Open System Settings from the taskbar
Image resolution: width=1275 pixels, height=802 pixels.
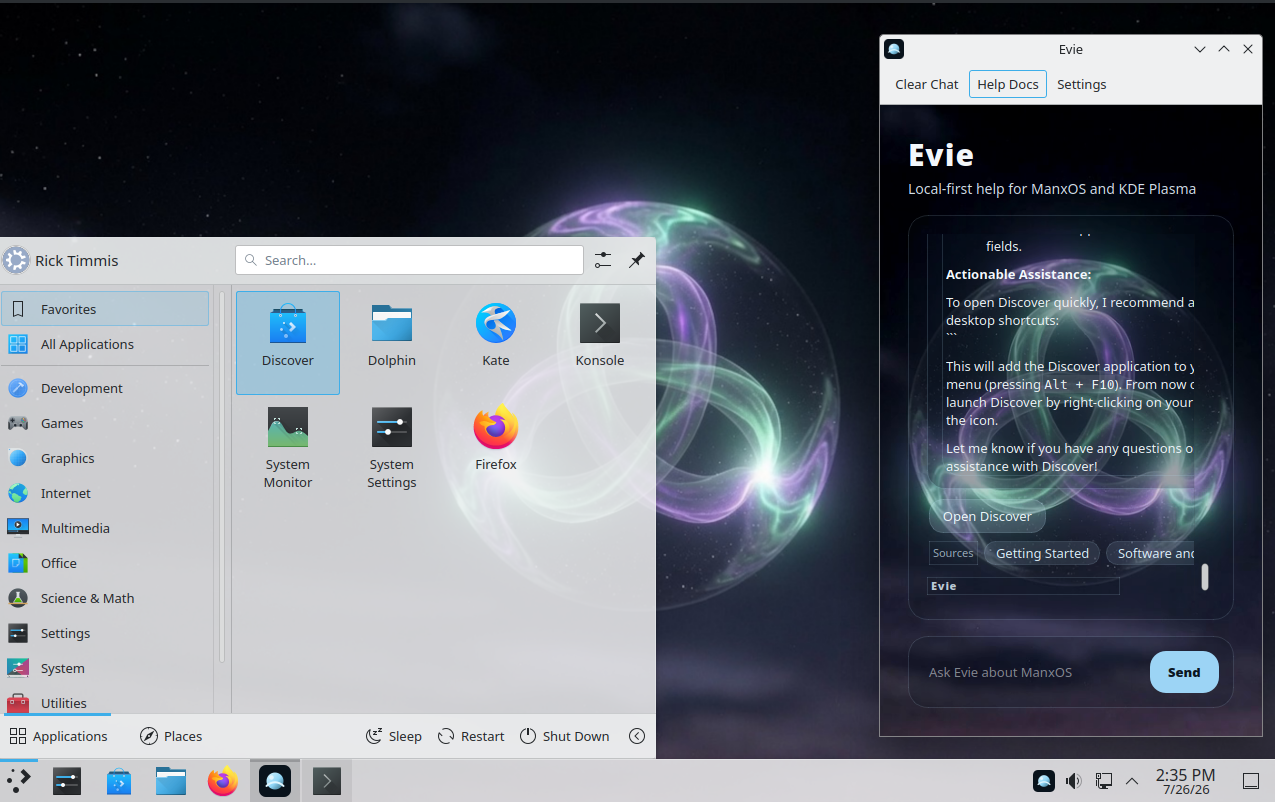click(x=67, y=781)
